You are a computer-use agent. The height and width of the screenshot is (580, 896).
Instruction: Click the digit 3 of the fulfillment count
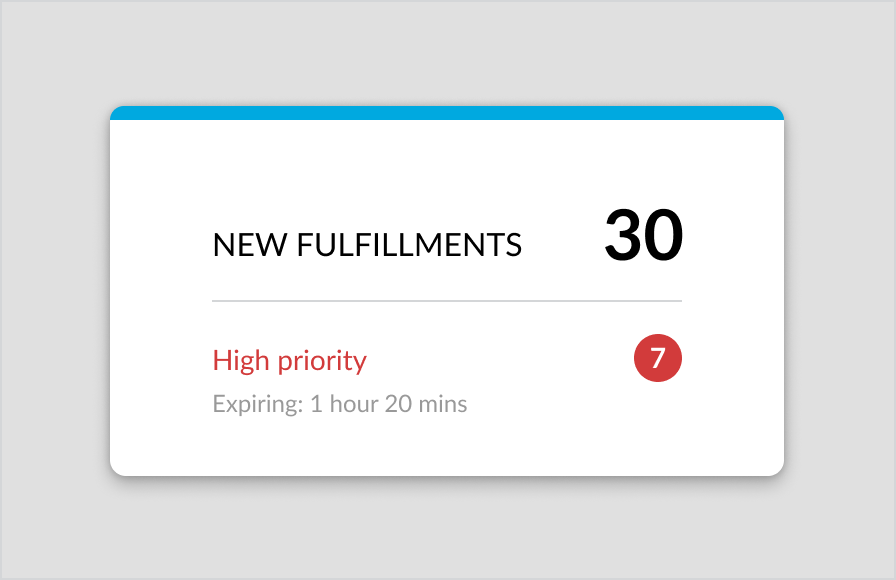[x=624, y=237]
